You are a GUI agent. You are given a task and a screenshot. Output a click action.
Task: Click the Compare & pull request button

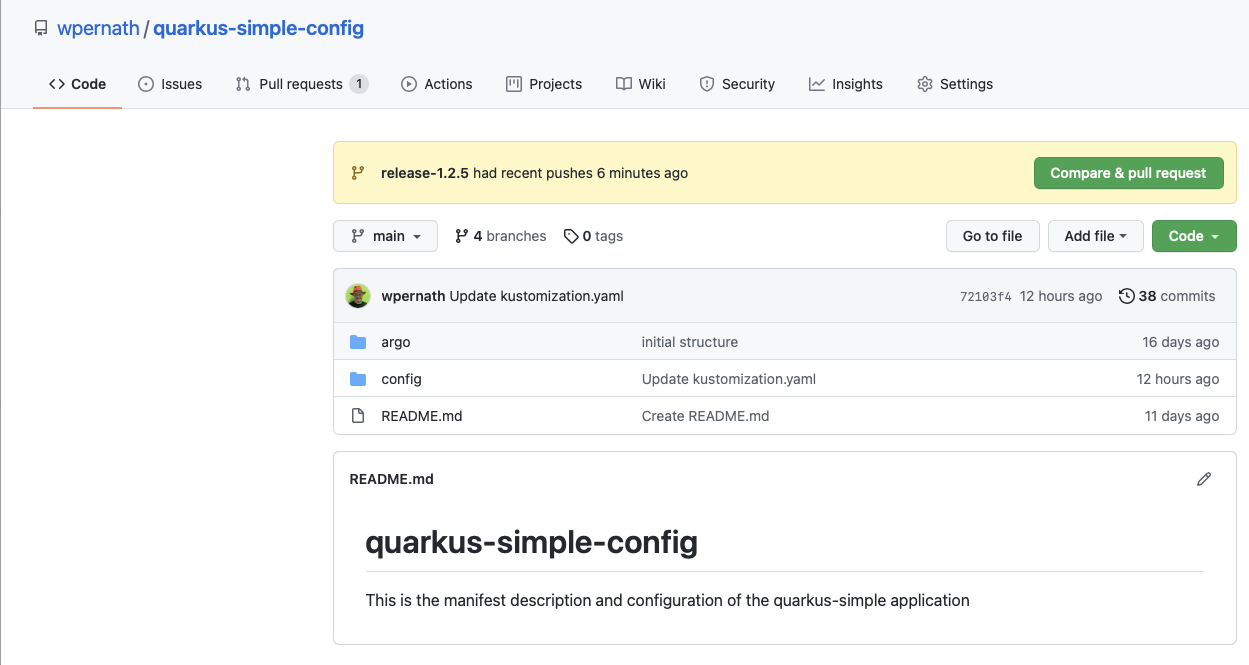1128,173
